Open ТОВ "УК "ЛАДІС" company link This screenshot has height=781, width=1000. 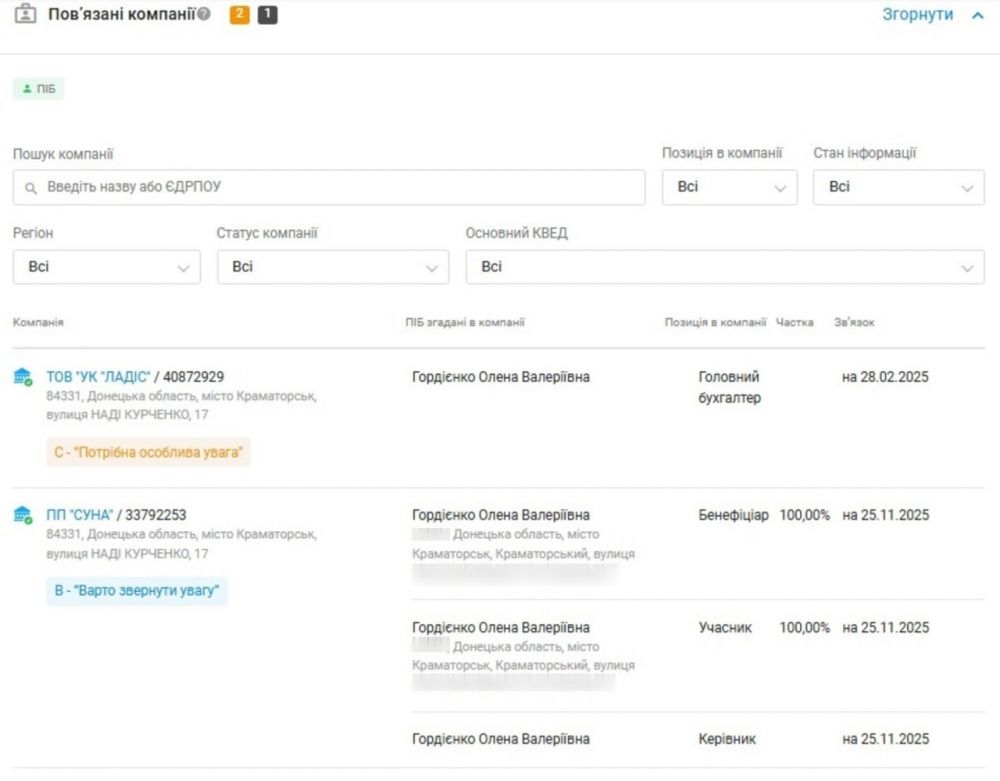pos(98,377)
